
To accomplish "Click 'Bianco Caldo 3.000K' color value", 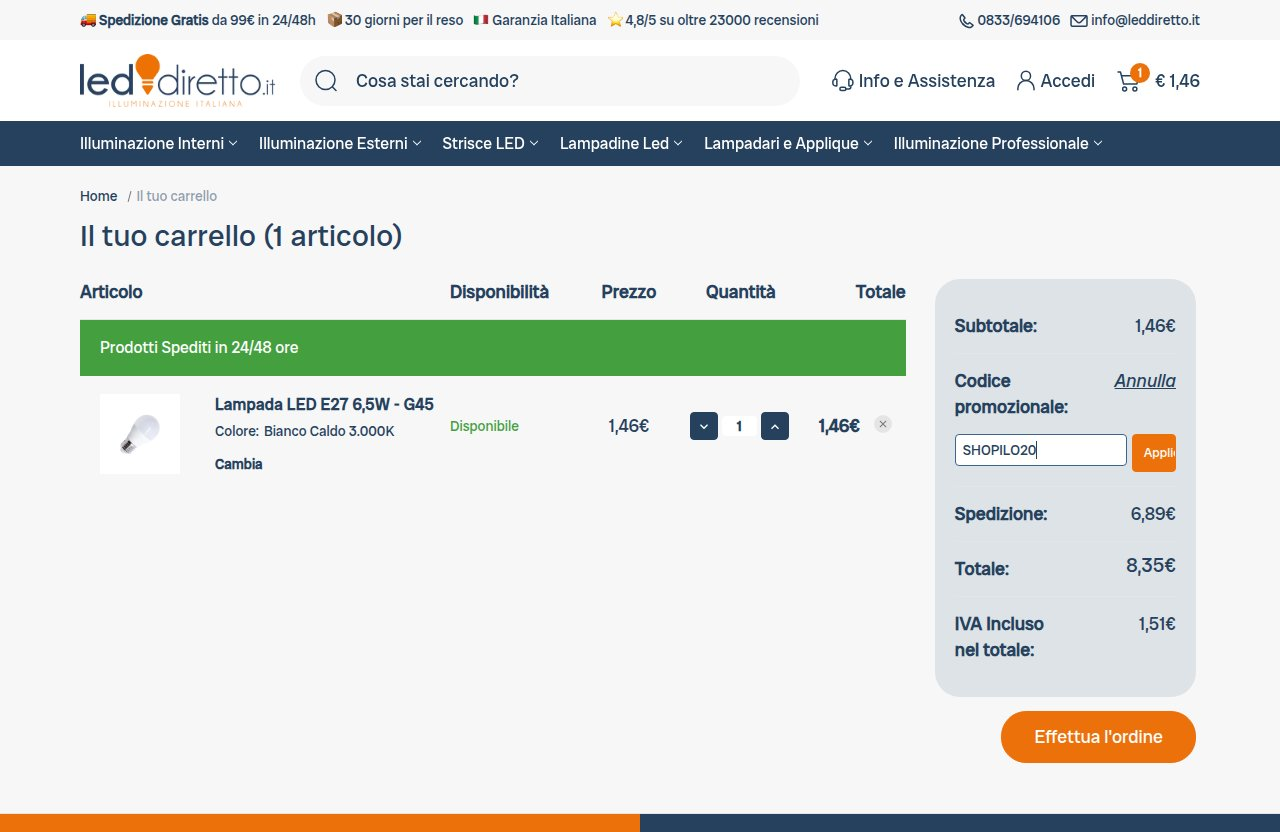I will tap(329, 431).
